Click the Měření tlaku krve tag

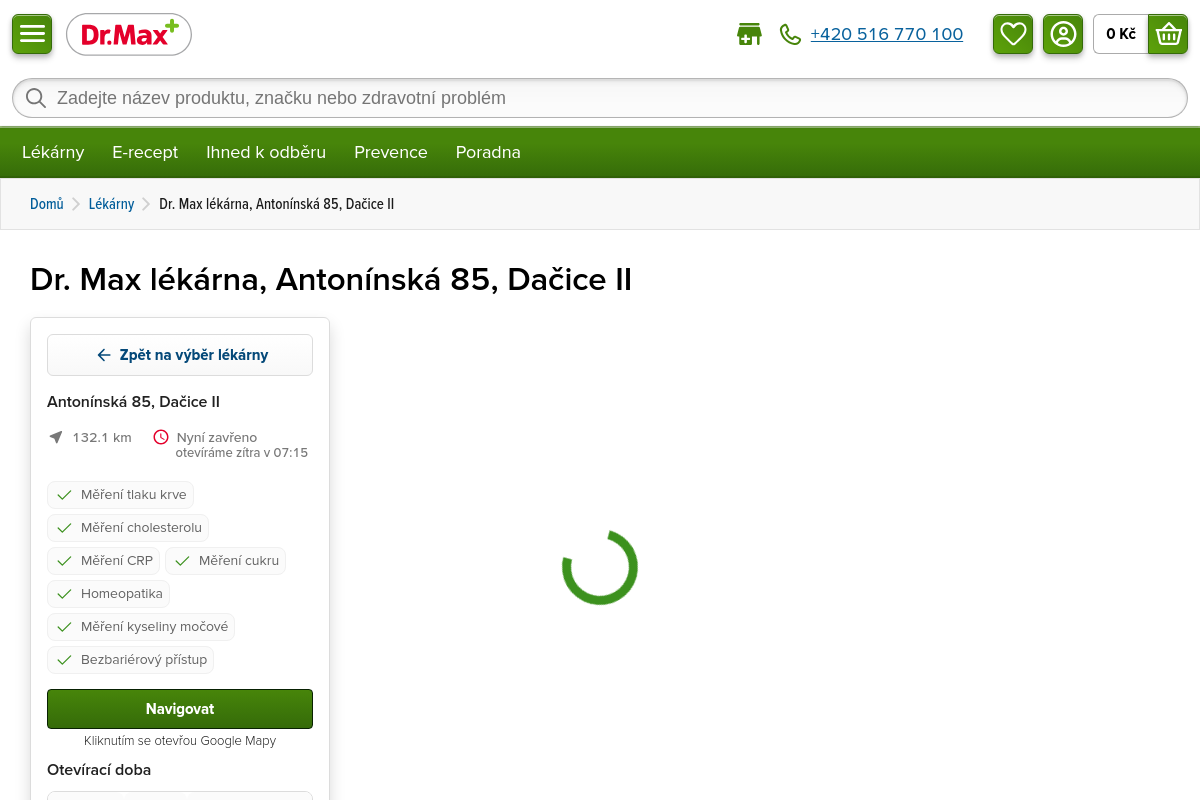(x=121, y=495)
